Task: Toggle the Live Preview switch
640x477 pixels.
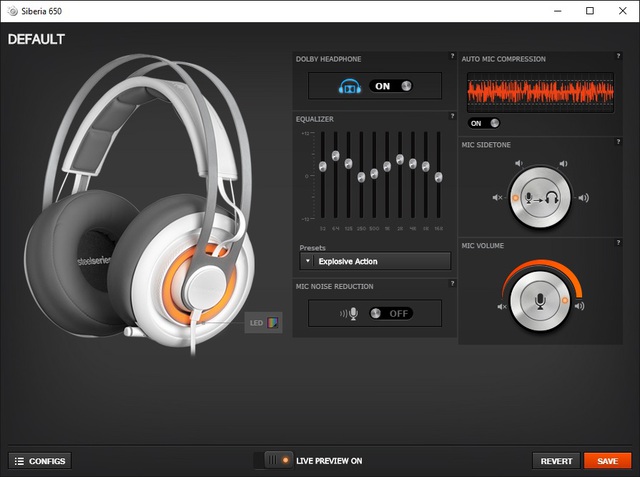Action: click(278, 461)
